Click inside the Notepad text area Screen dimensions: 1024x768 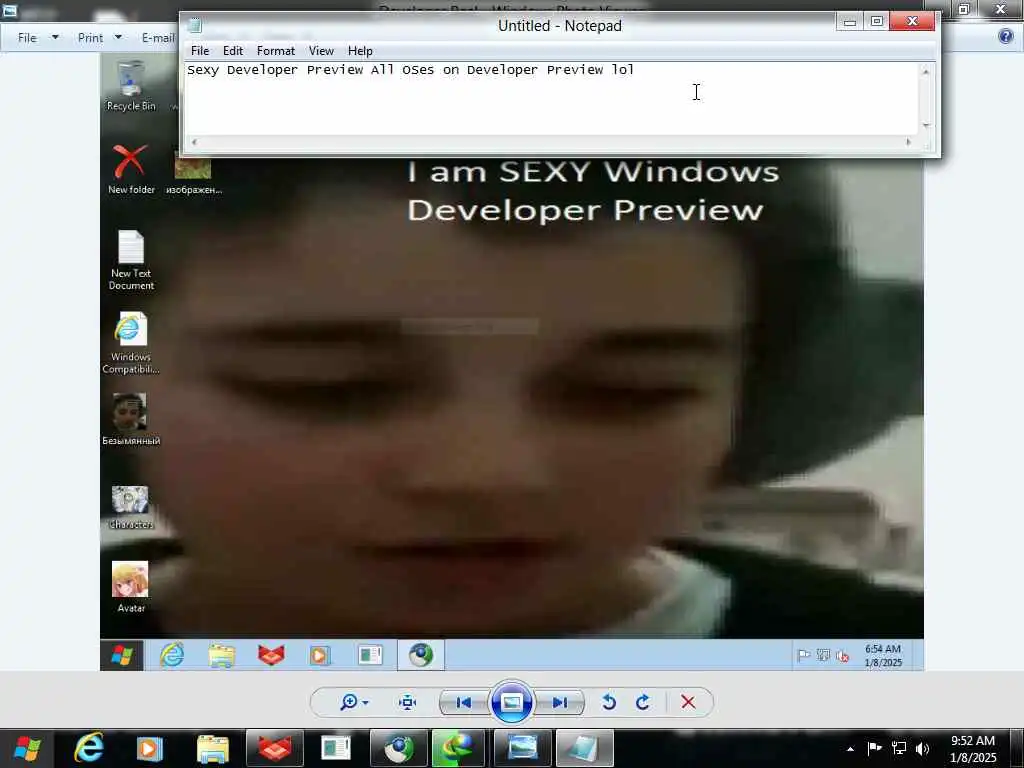[552, 98]
